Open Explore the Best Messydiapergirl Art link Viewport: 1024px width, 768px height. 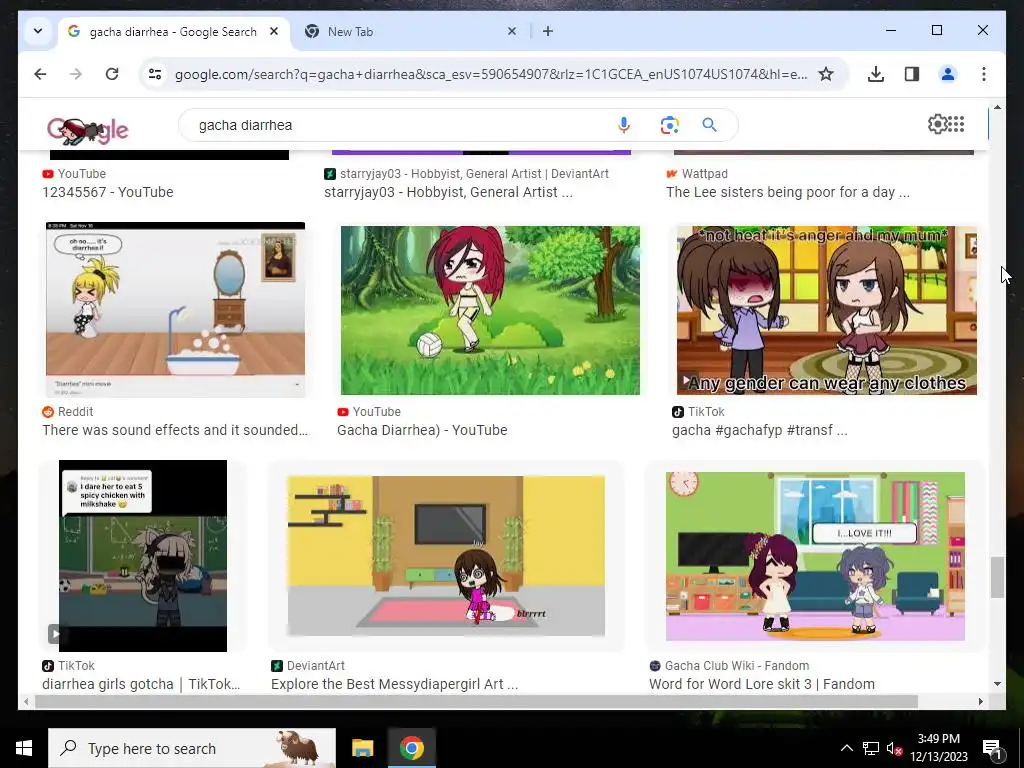[x=394, y=684]
